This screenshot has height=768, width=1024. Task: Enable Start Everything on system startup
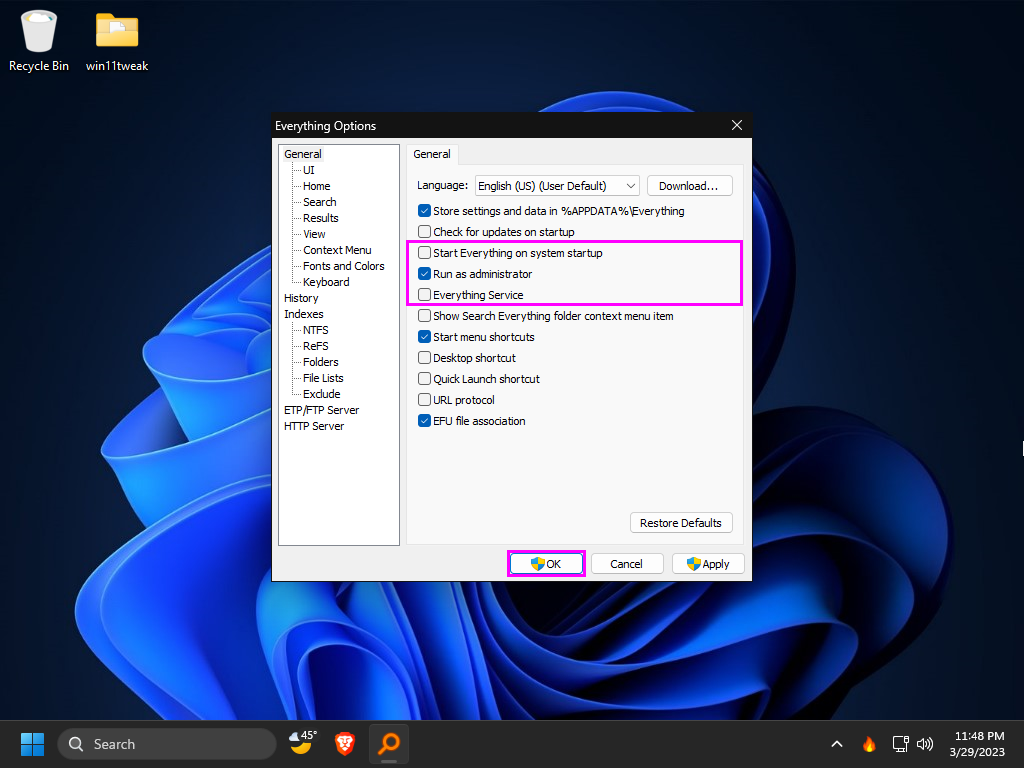510,253
